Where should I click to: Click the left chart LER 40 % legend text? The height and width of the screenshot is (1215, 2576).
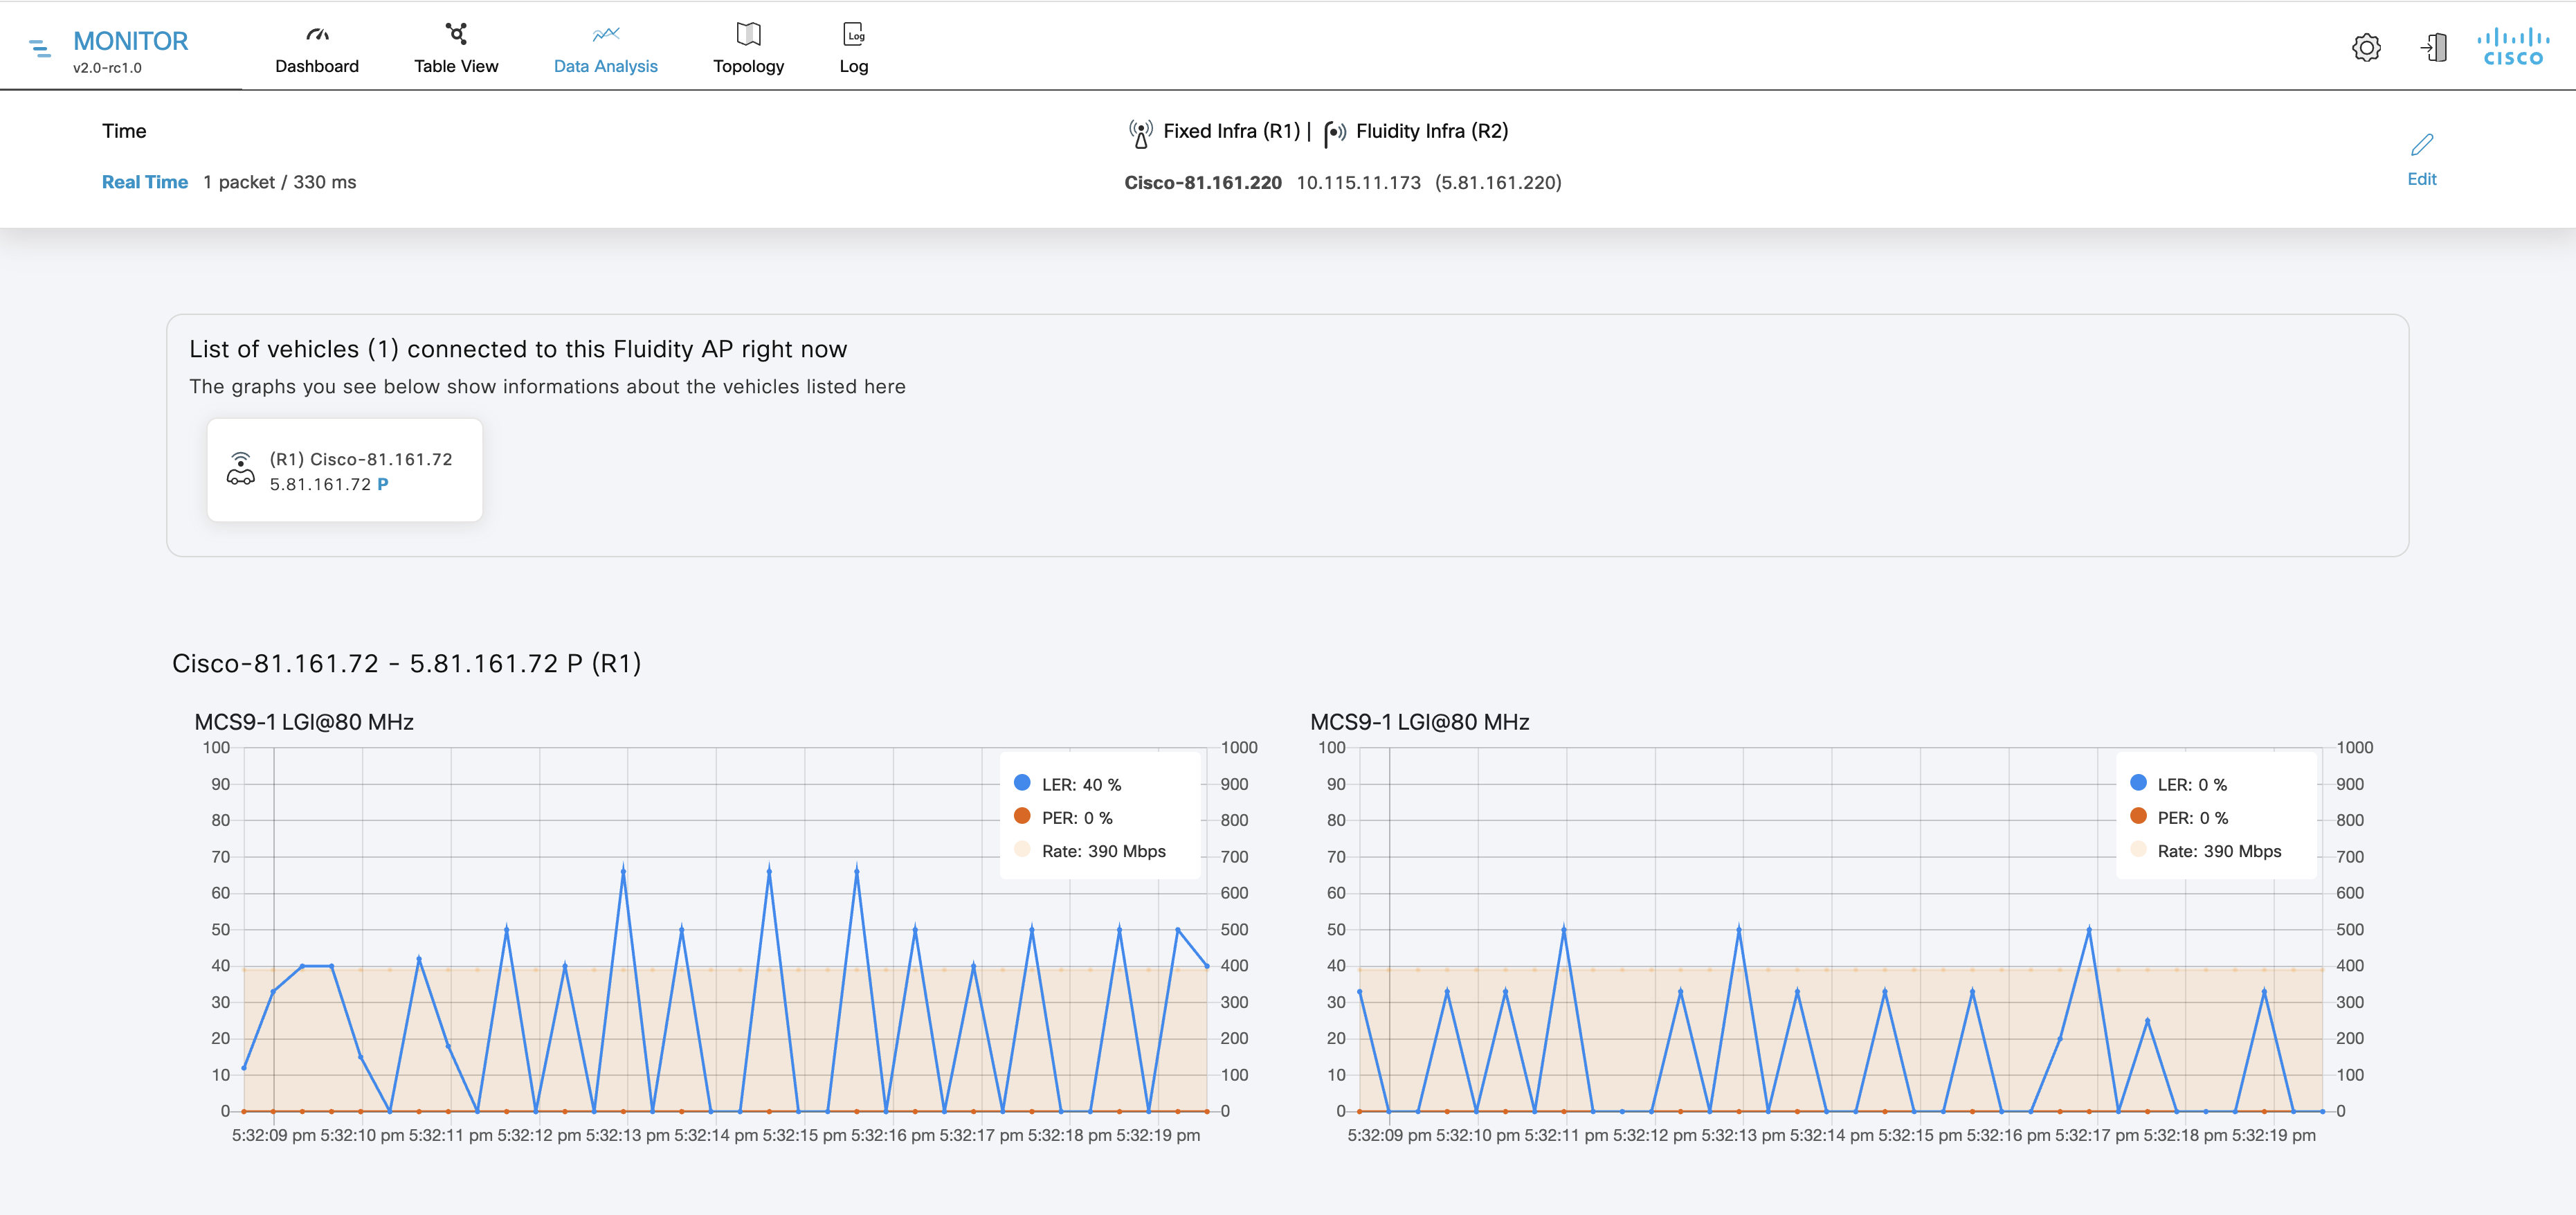coord(1081,785)
